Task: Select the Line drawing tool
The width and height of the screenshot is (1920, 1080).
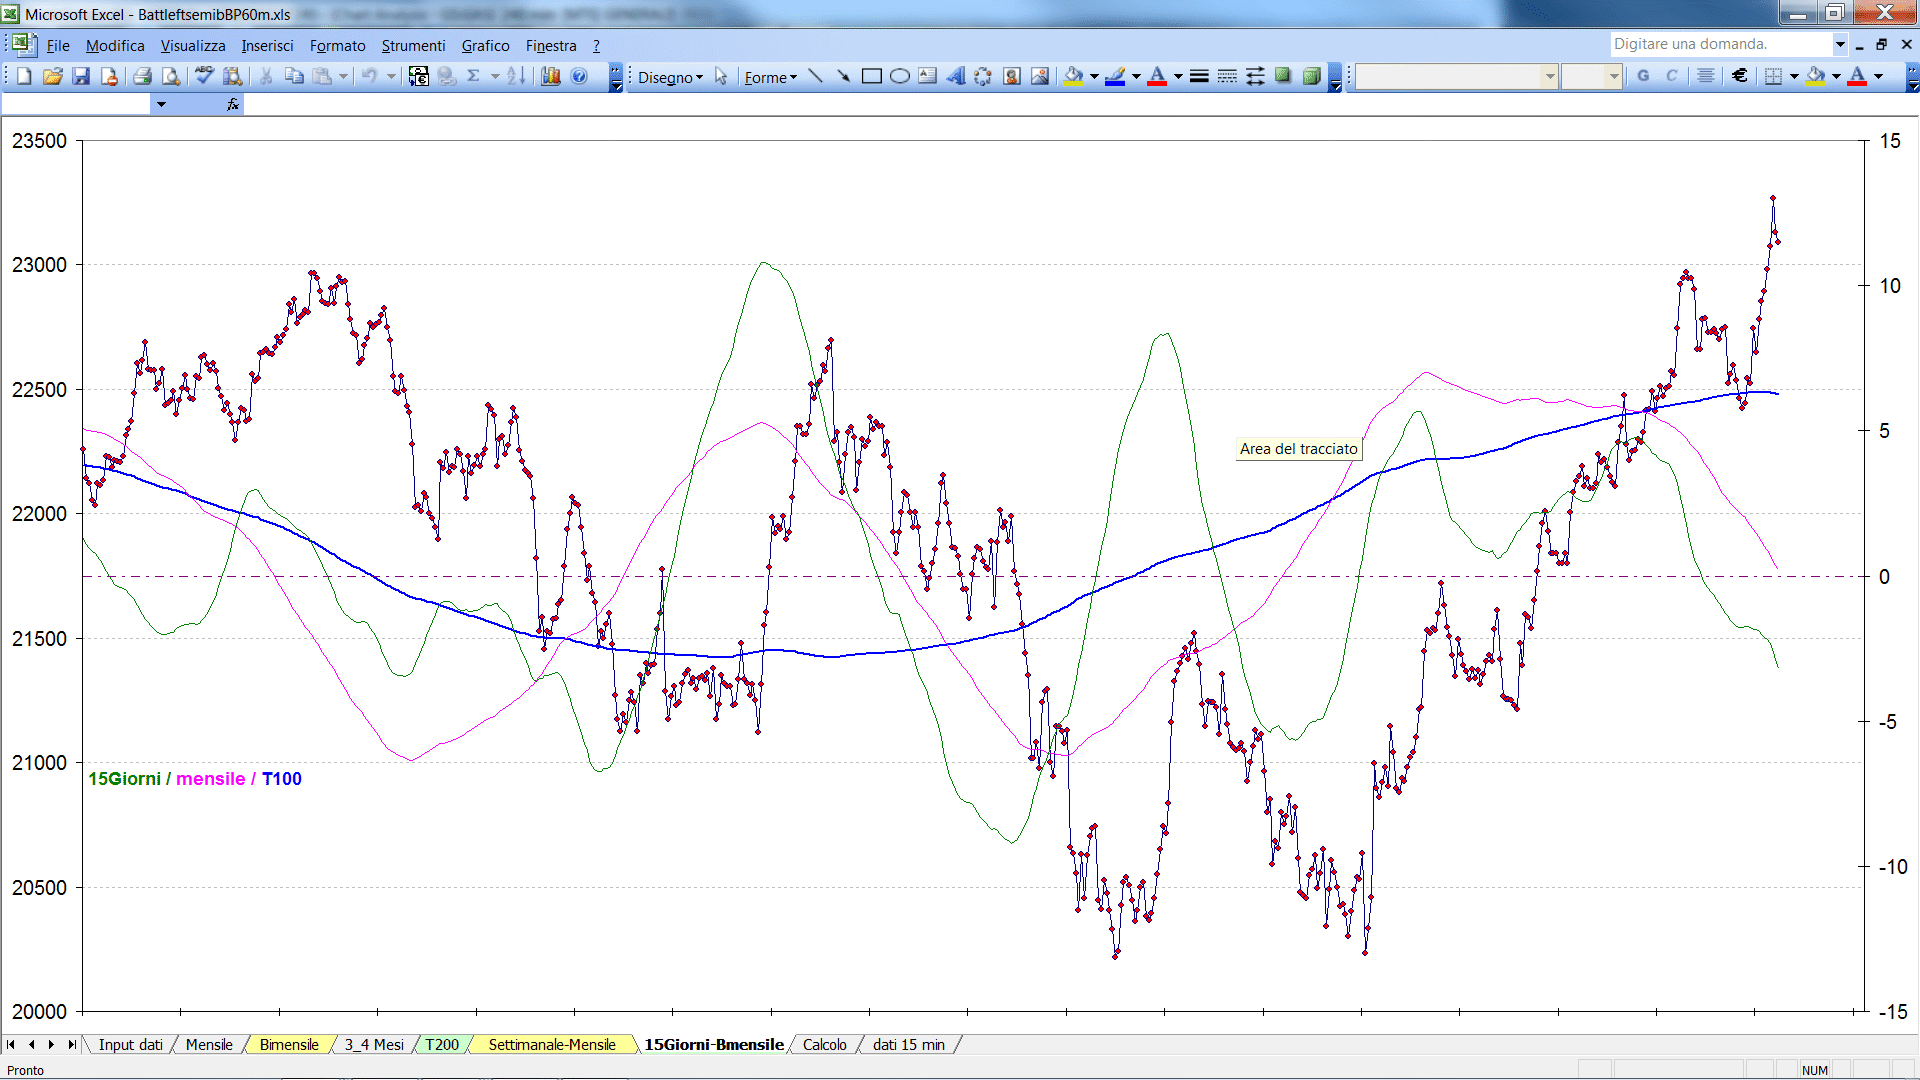Action: [x=816, y=76]
